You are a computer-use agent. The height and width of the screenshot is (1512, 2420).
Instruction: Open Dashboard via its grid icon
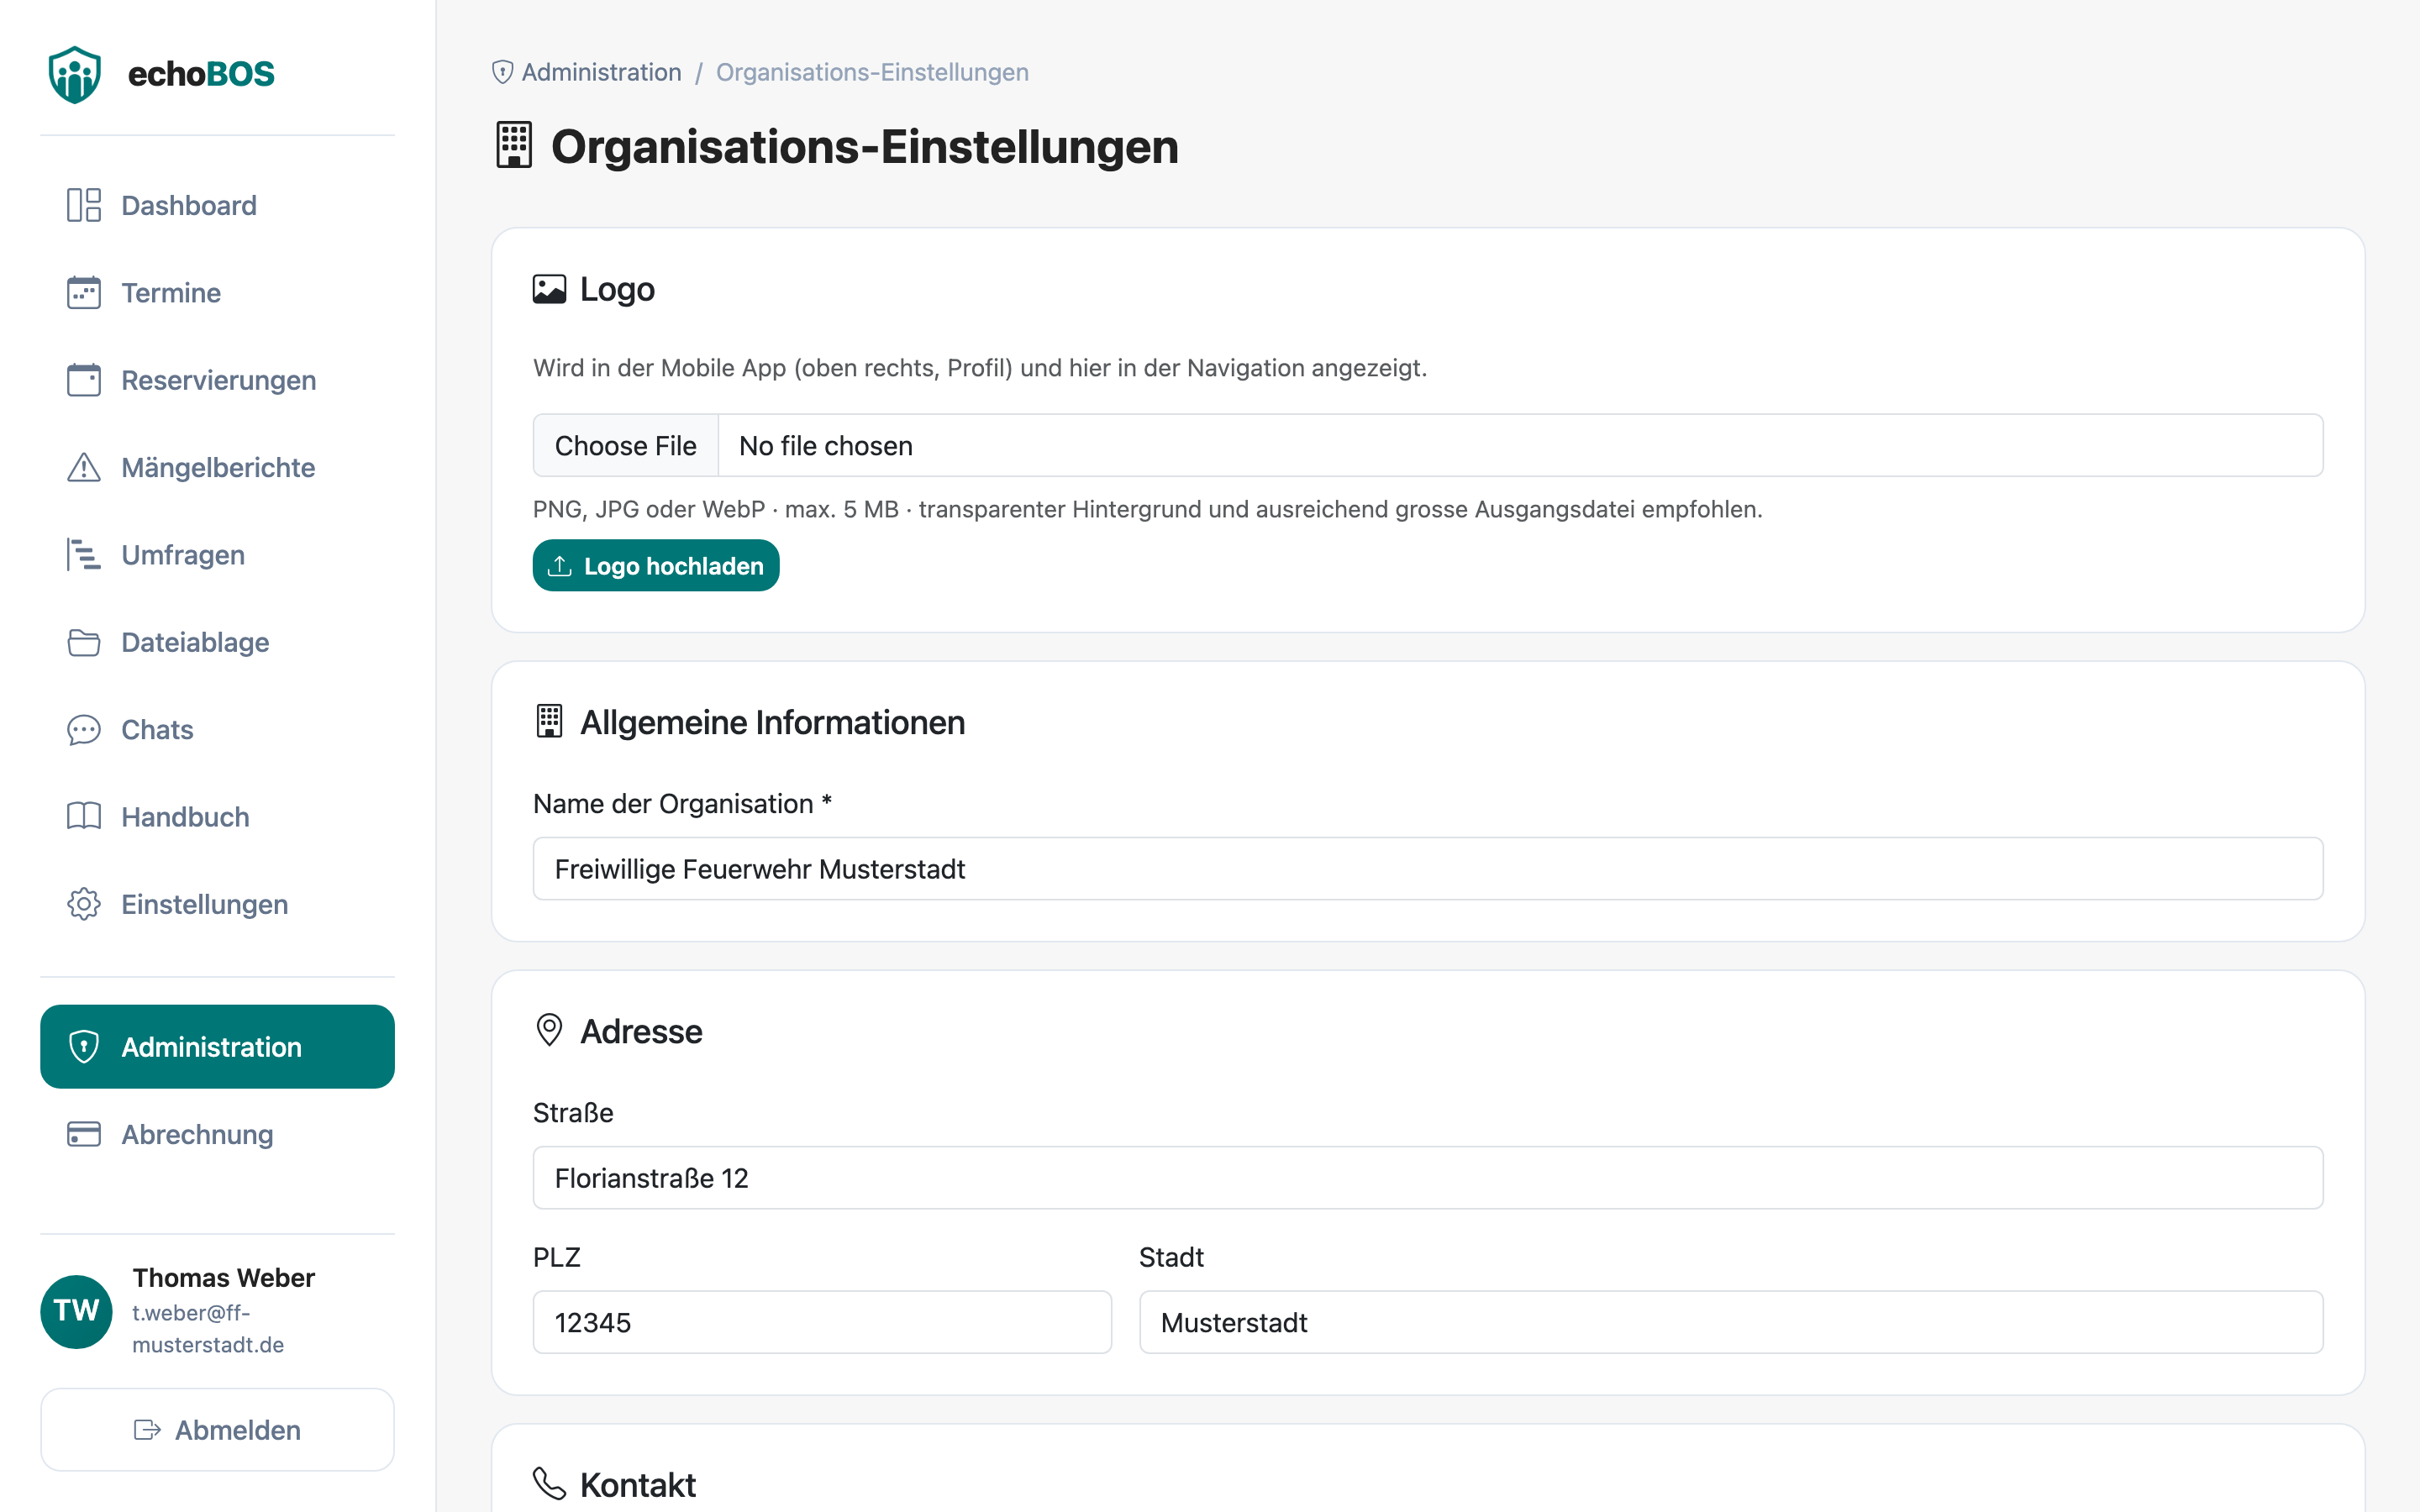coord(84,205)
